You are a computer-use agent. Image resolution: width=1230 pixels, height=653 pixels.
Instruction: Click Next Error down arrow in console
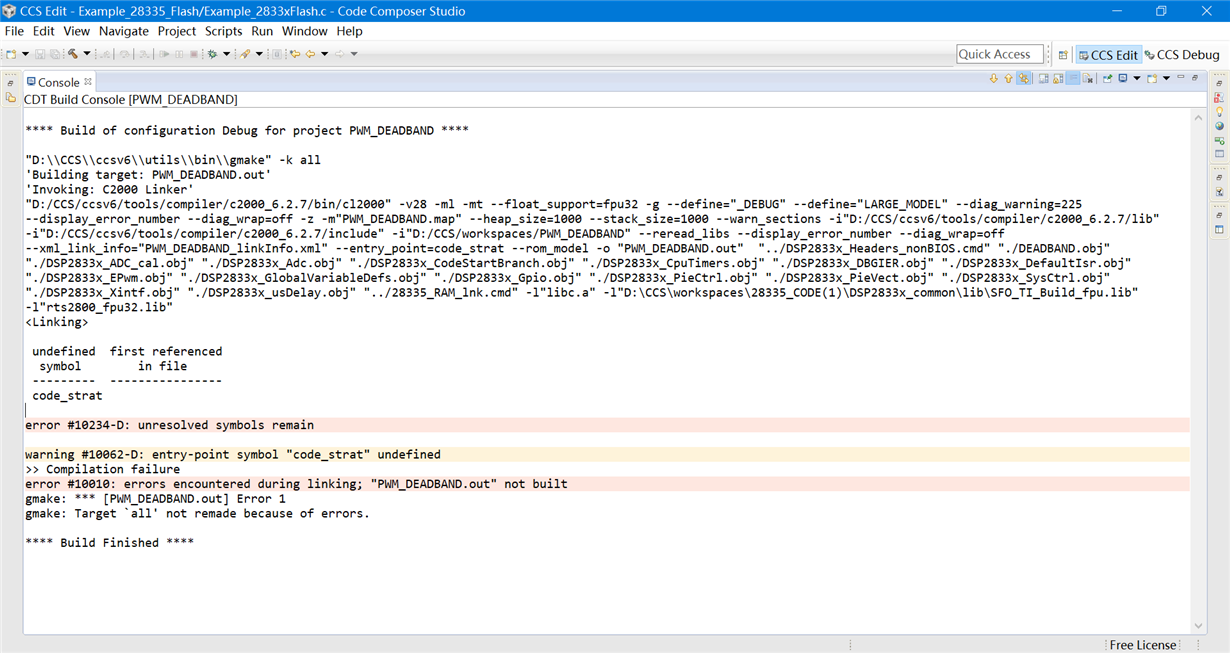pyautogui.click(x=994, y=79)
